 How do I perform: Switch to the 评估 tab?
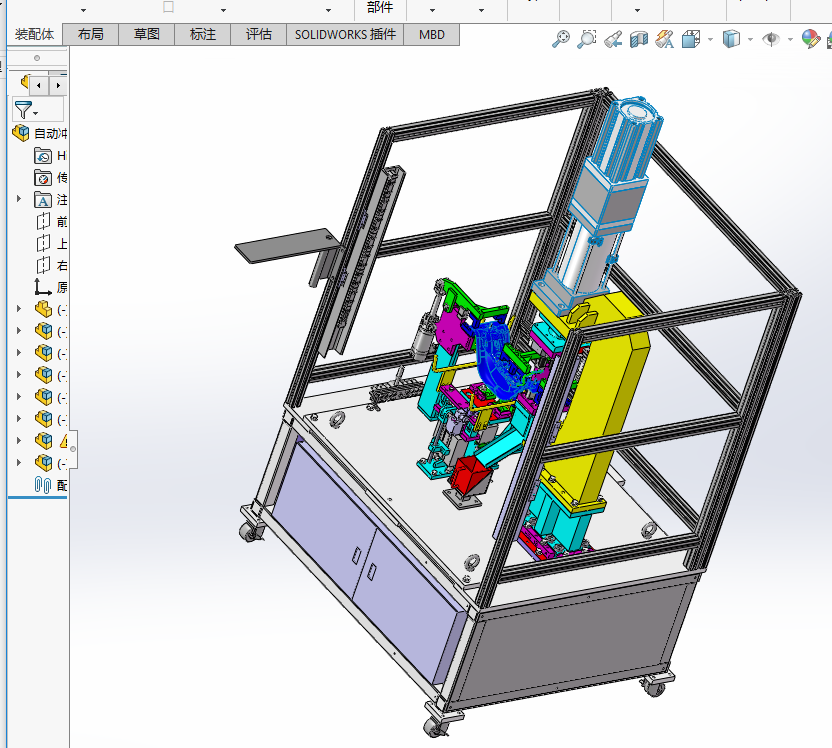[258, 34]
